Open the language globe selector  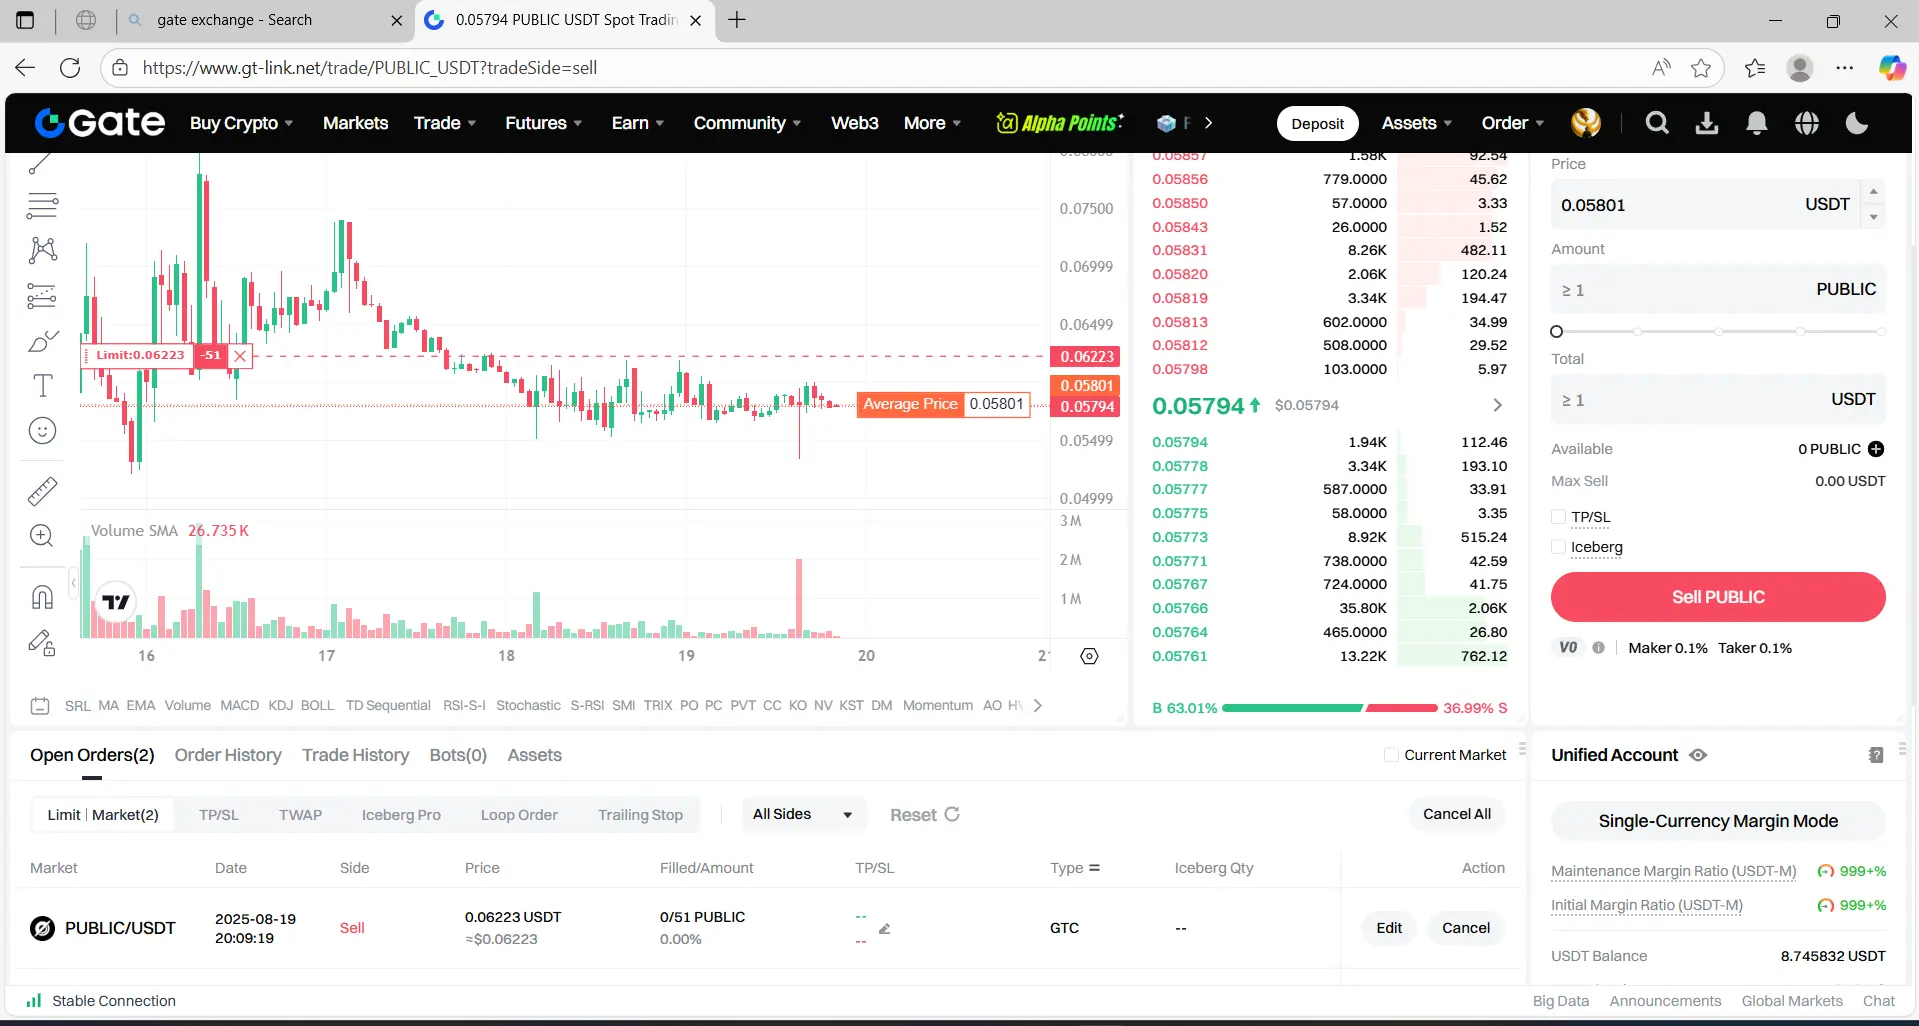(1807, 123)
